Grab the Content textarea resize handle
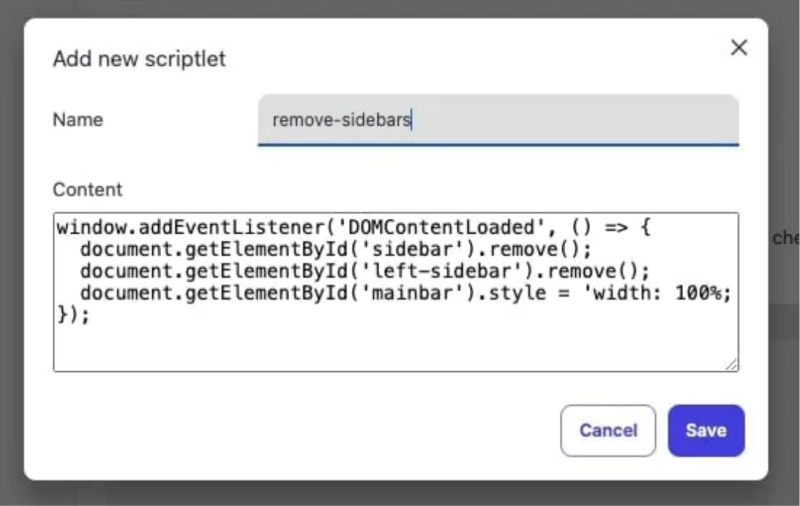This screenshot has width=800, height=506. (732, 364)
